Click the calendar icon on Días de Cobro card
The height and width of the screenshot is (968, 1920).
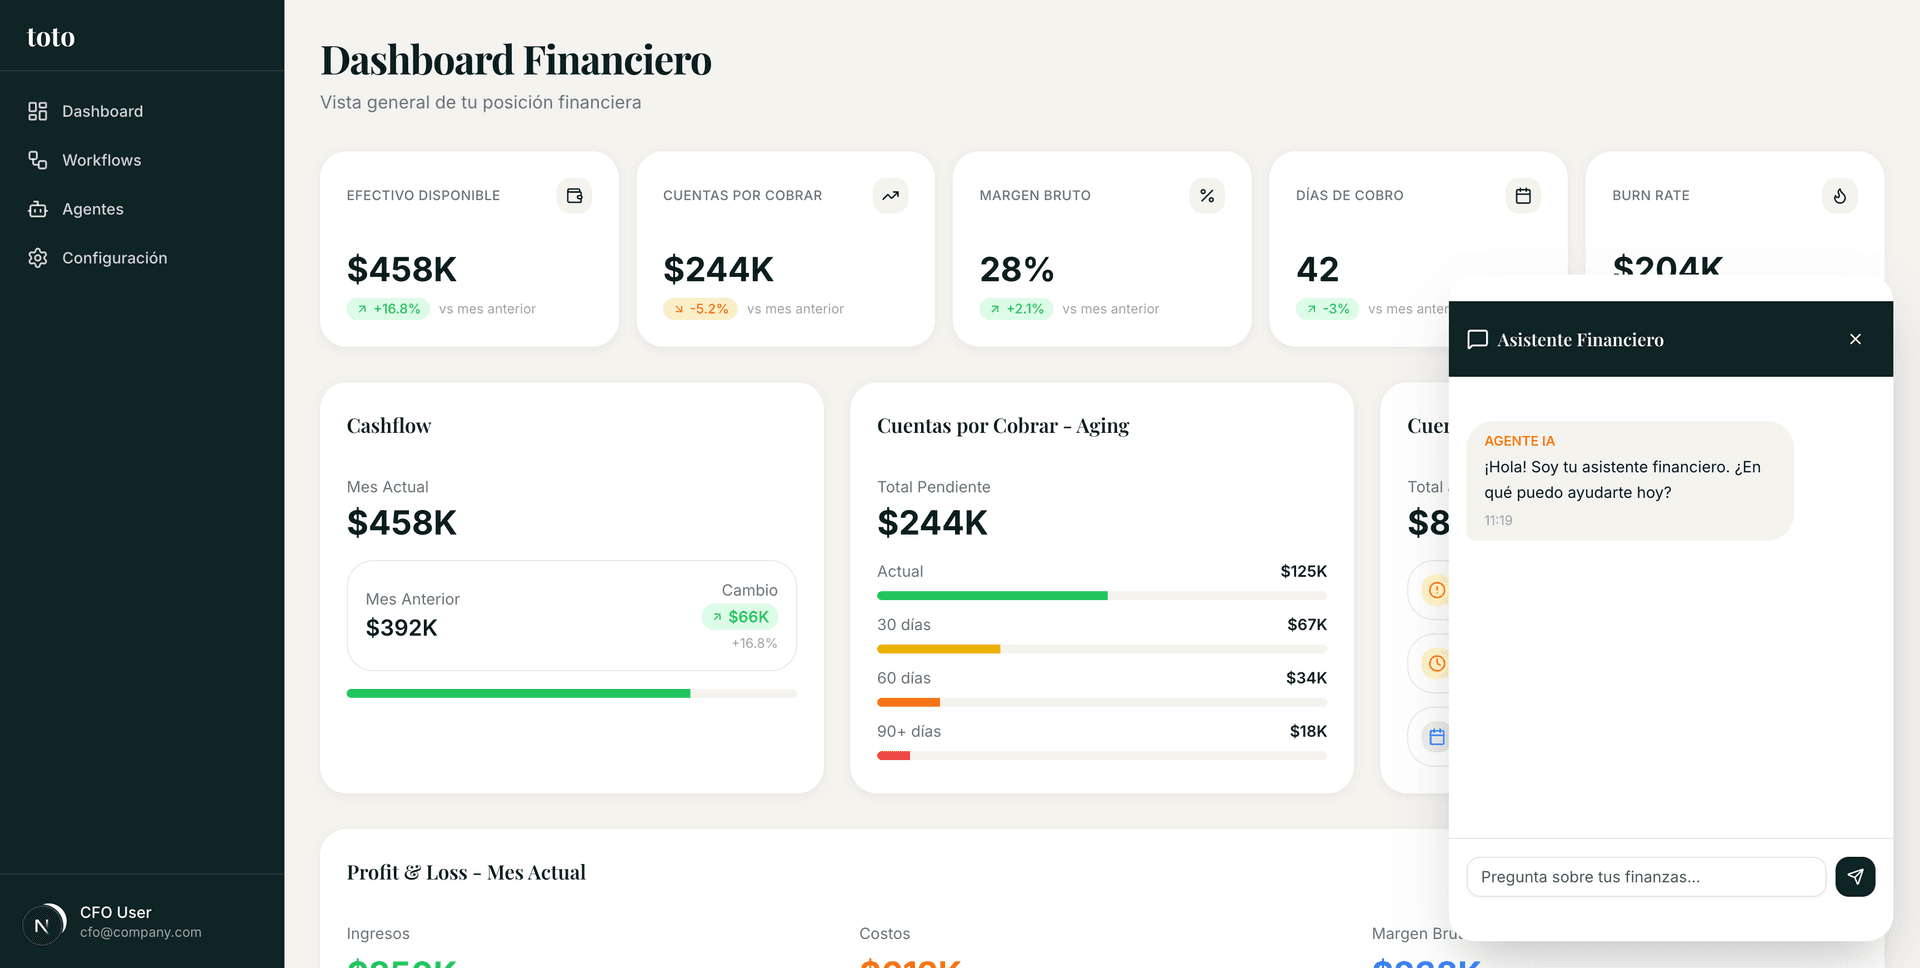1522,196
